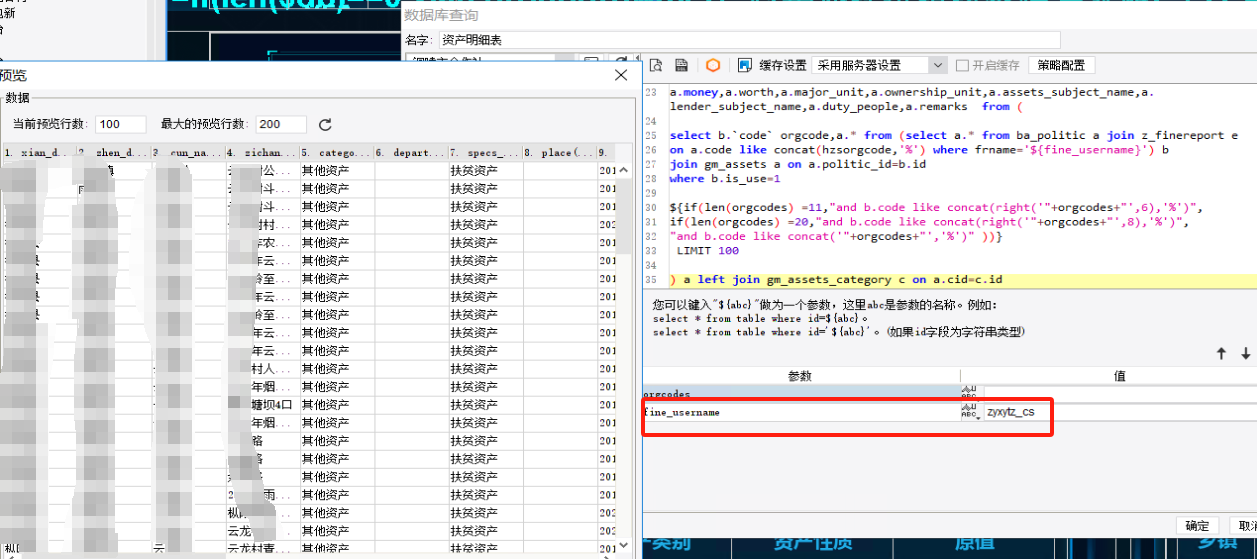Click scroll-up arrow of preview table scrollbar

(625, 169)
